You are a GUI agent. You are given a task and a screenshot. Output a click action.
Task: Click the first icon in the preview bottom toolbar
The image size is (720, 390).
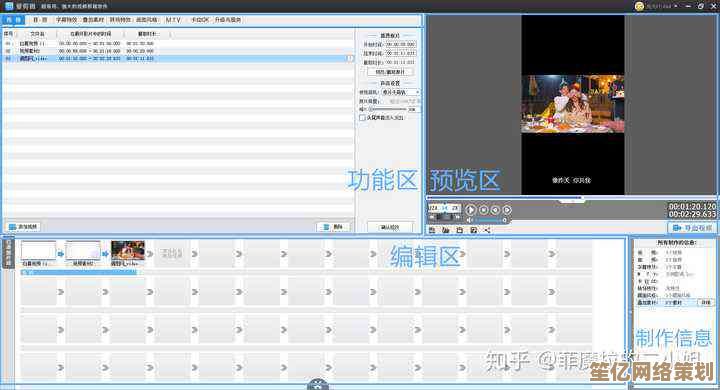(432, 230)
